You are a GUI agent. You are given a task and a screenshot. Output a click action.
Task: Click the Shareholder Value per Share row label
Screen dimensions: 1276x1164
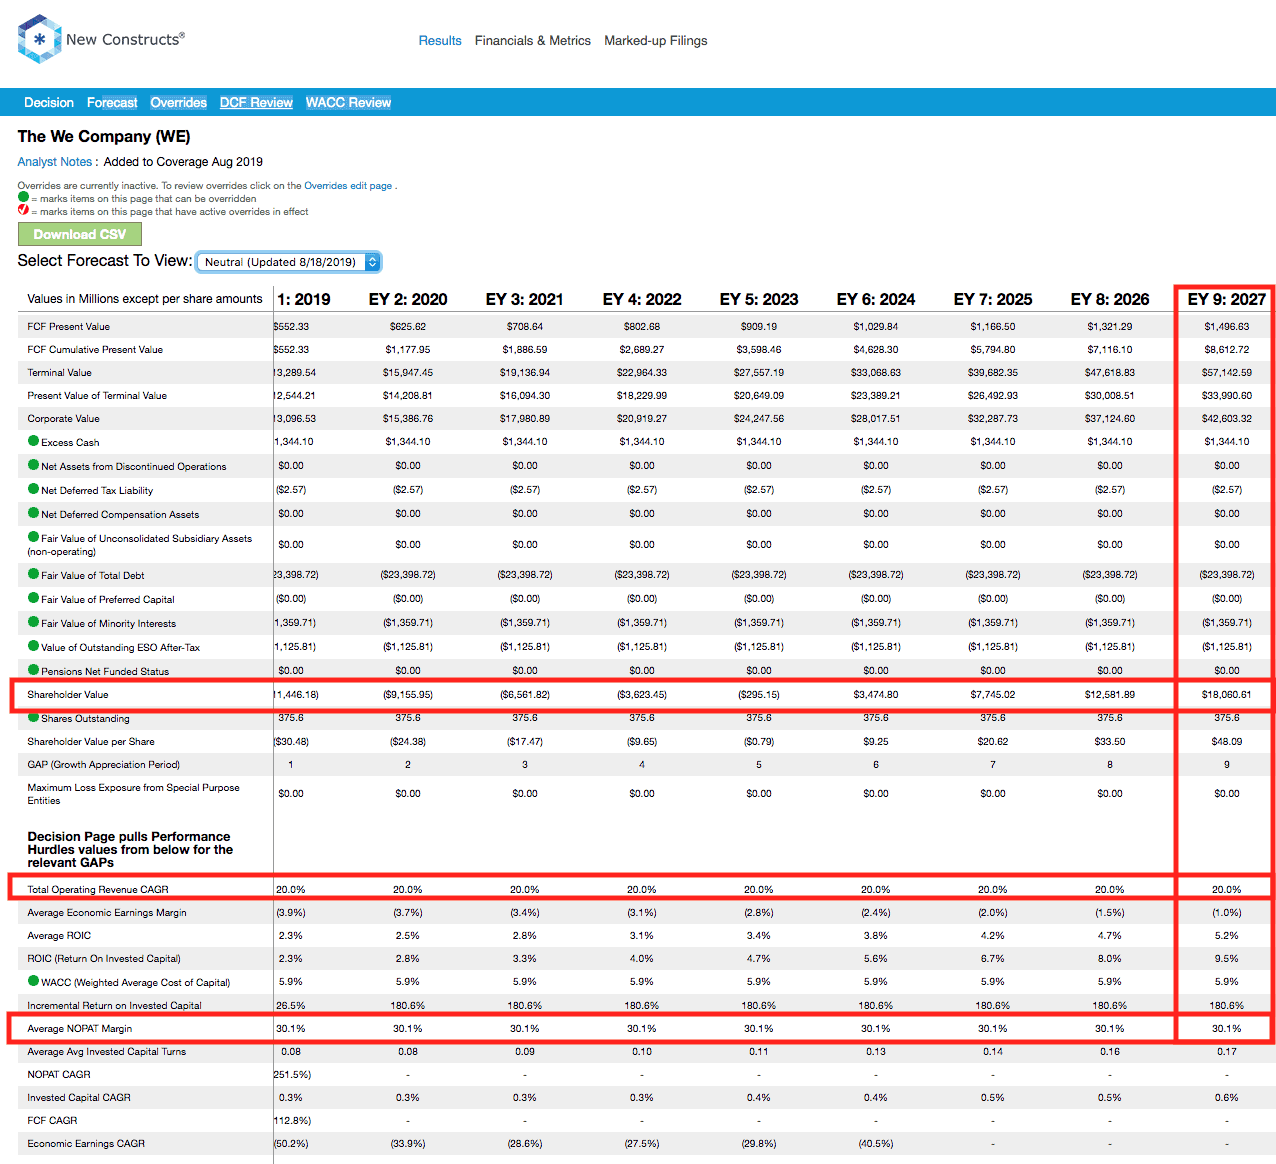[x=91, y=742]
